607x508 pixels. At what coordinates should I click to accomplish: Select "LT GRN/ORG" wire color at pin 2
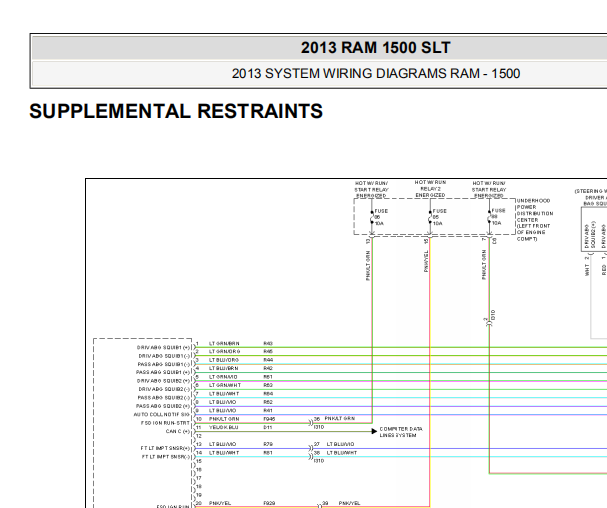click(x=225, y=352)
